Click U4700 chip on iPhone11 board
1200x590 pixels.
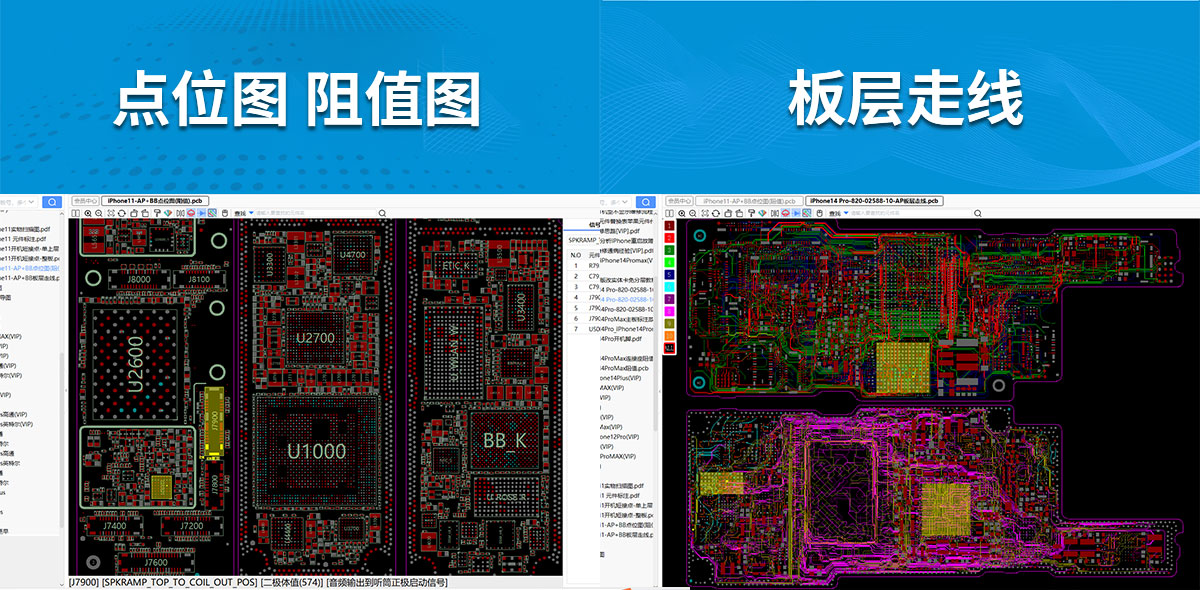pos(353,254)
